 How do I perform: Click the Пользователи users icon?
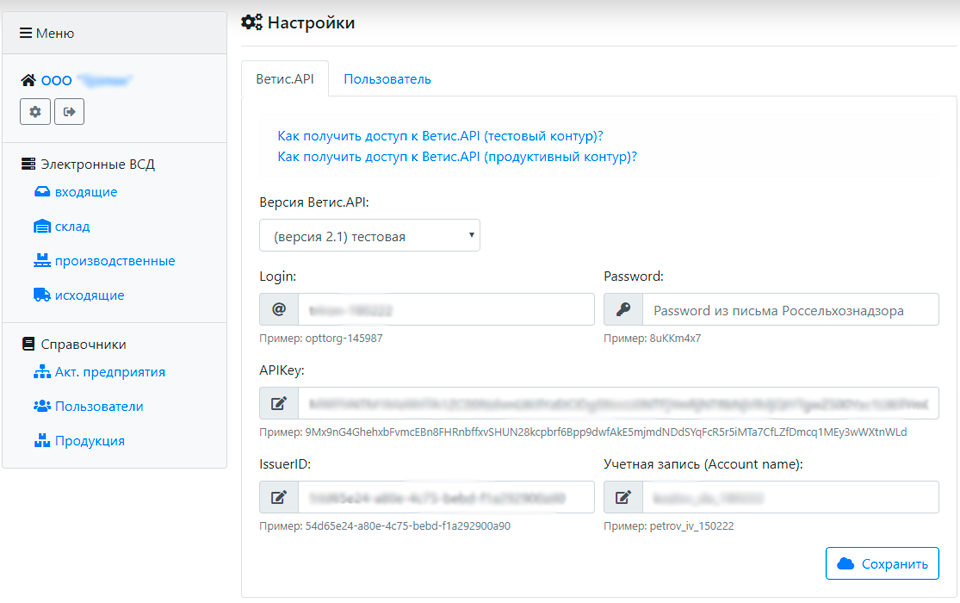[x=42, y=406]
